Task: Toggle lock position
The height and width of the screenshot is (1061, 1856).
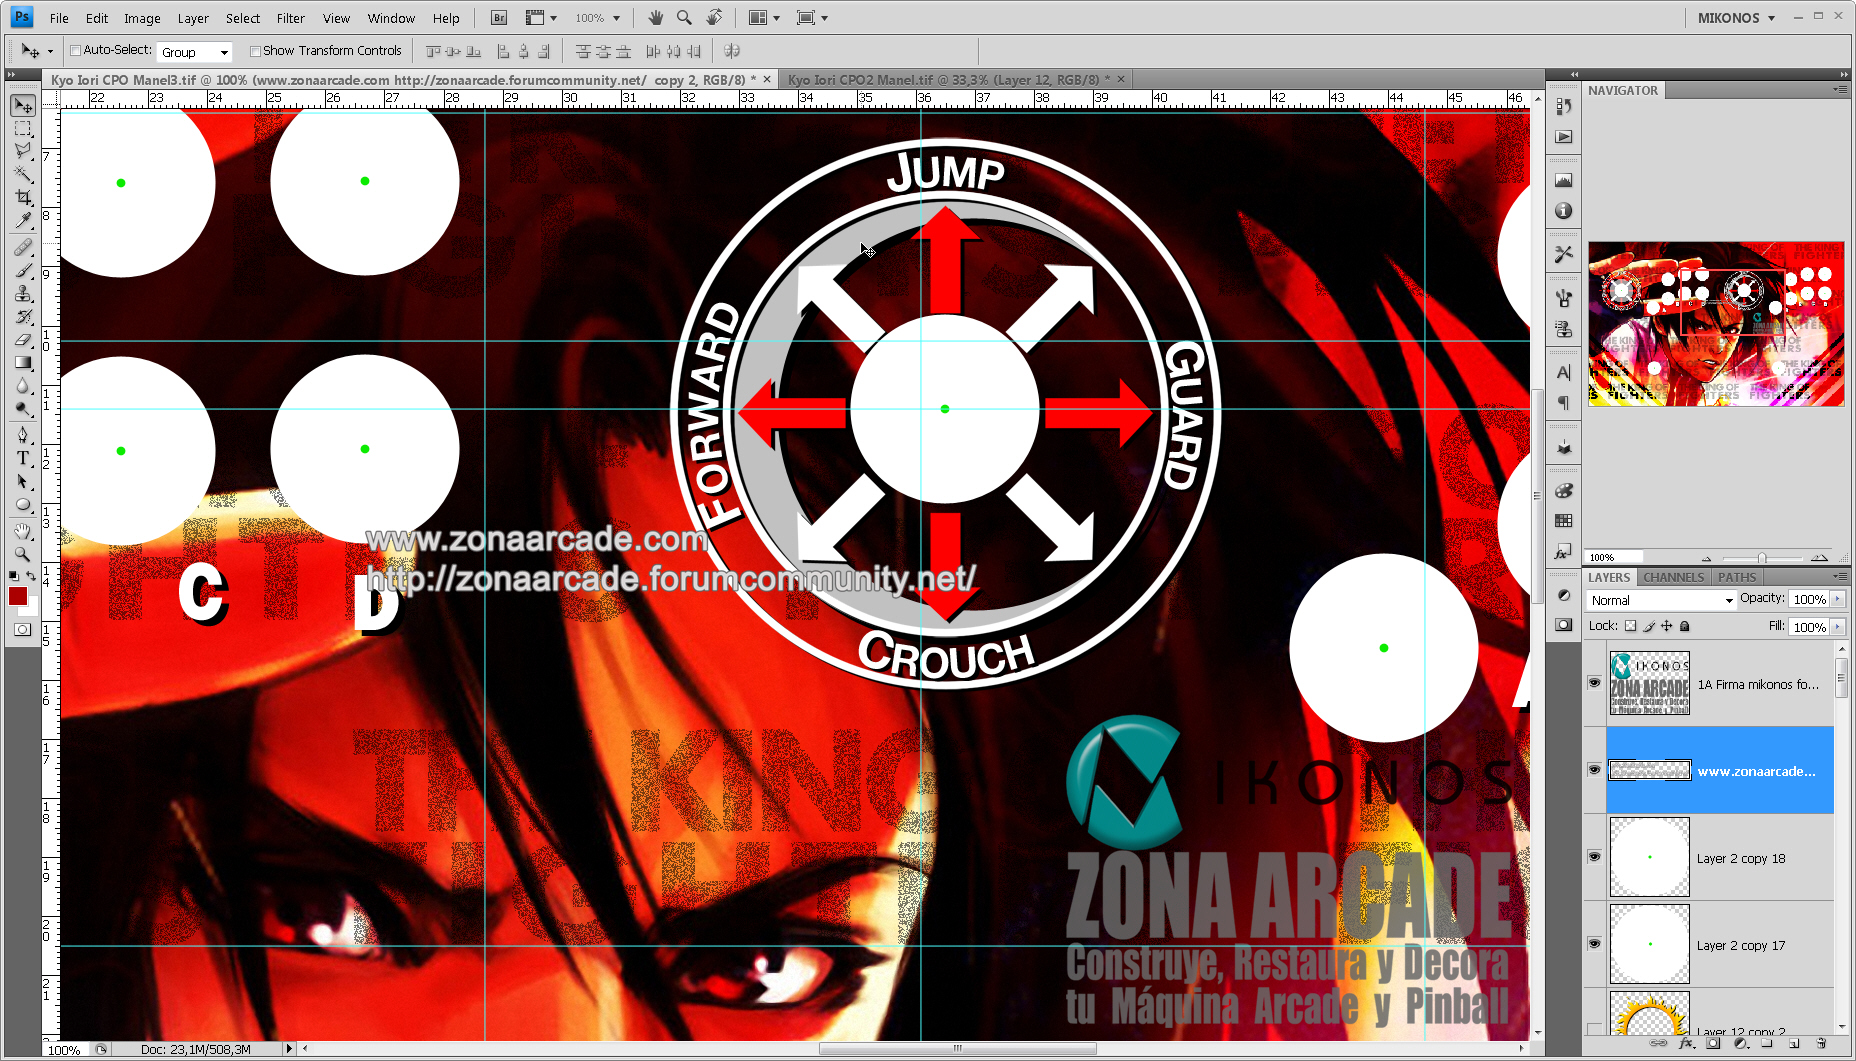Action: coord(1667,626)
